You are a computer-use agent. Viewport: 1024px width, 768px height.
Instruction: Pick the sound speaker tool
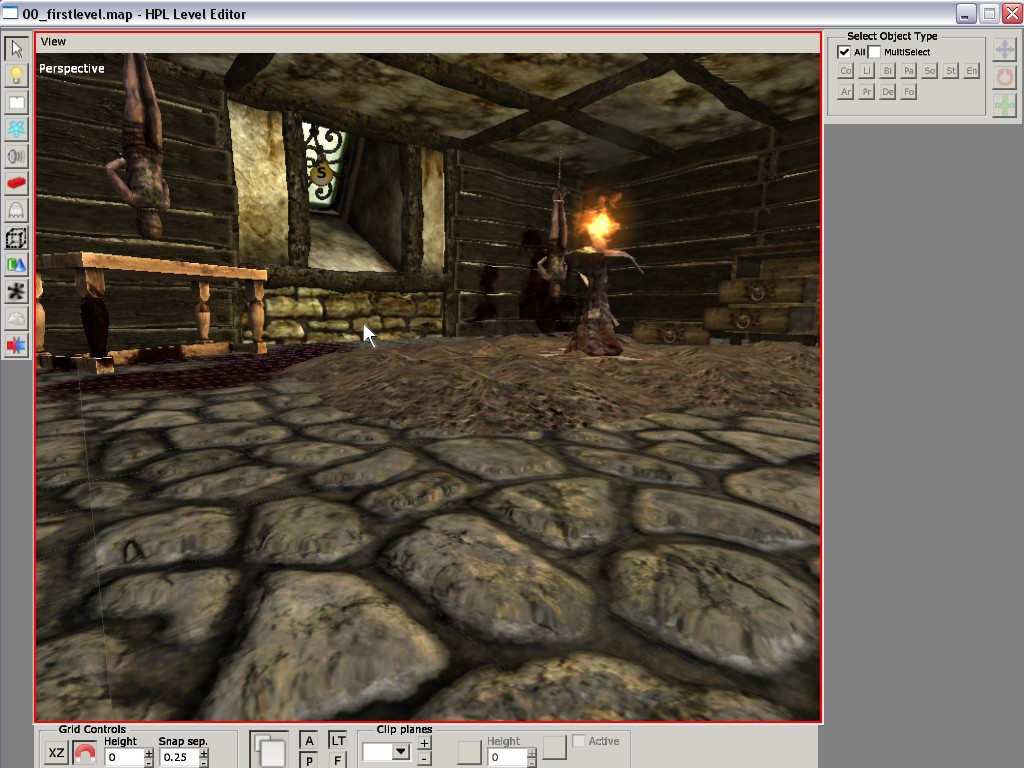(x=17, y=156)
